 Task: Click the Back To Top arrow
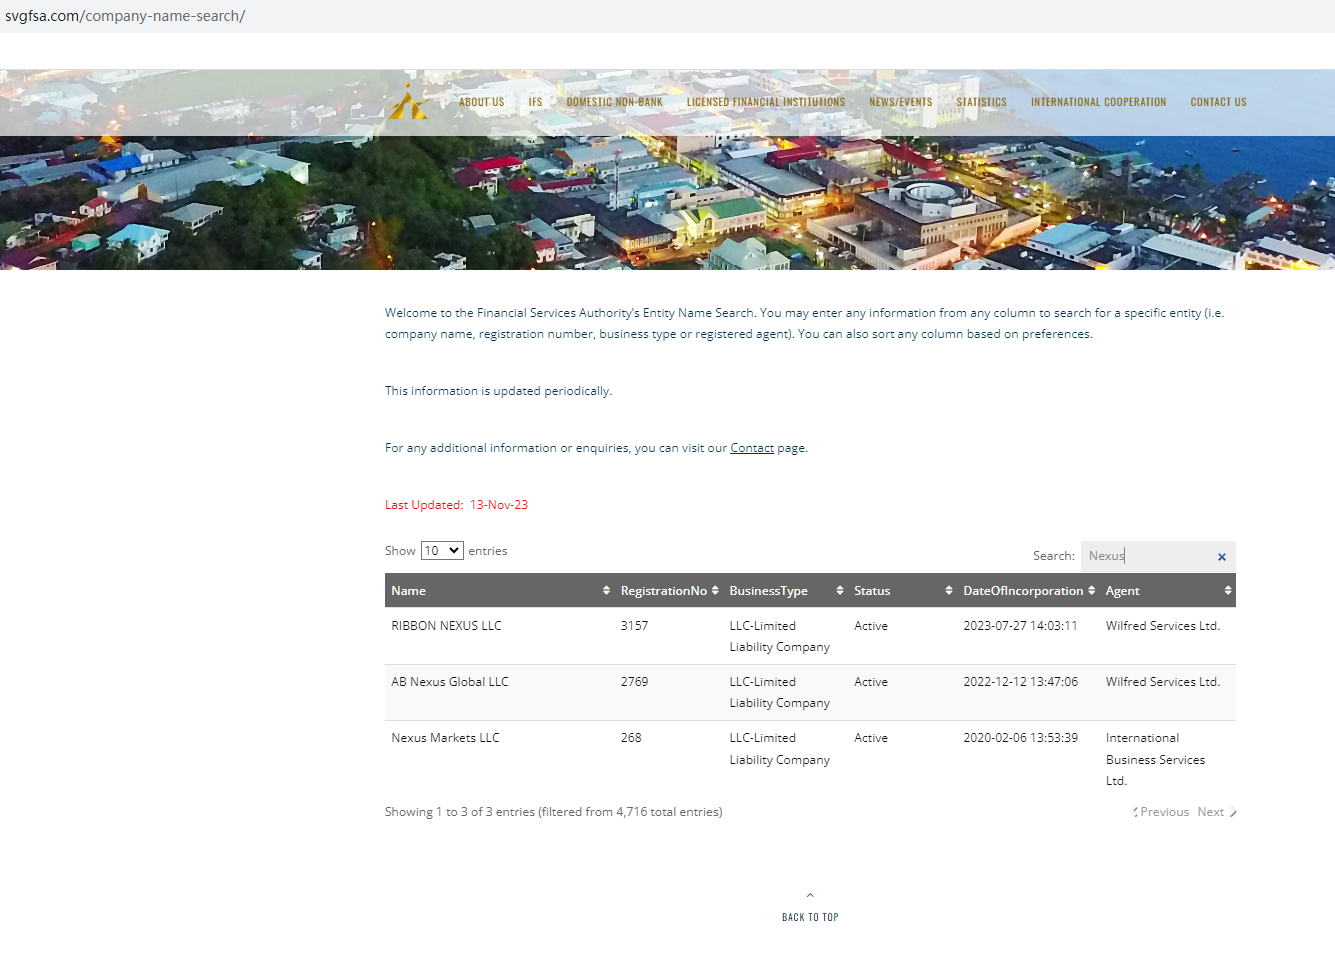click(810, 896)
